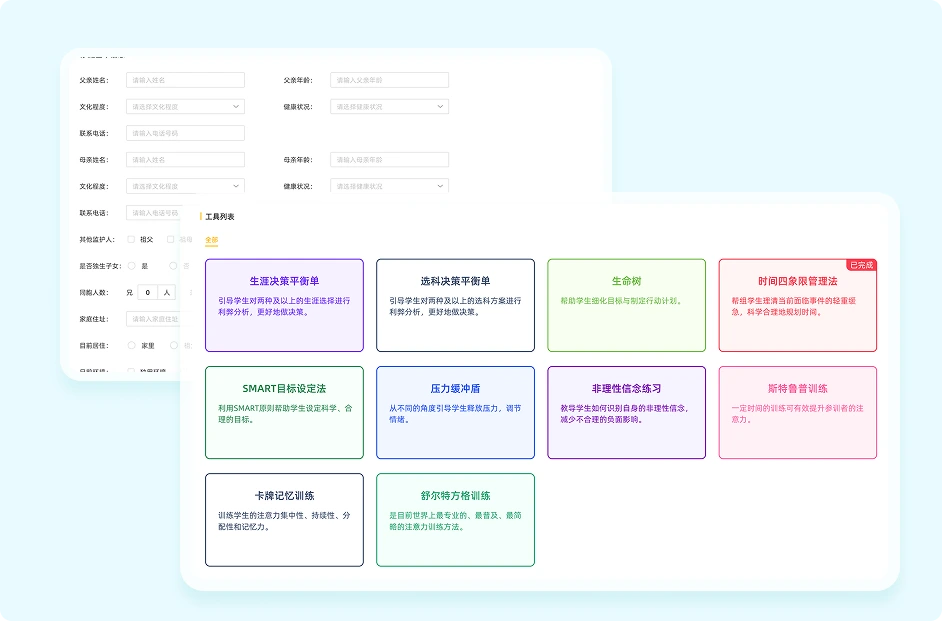Open the 舒尔特方格训练 tool card

pos(455,519)
